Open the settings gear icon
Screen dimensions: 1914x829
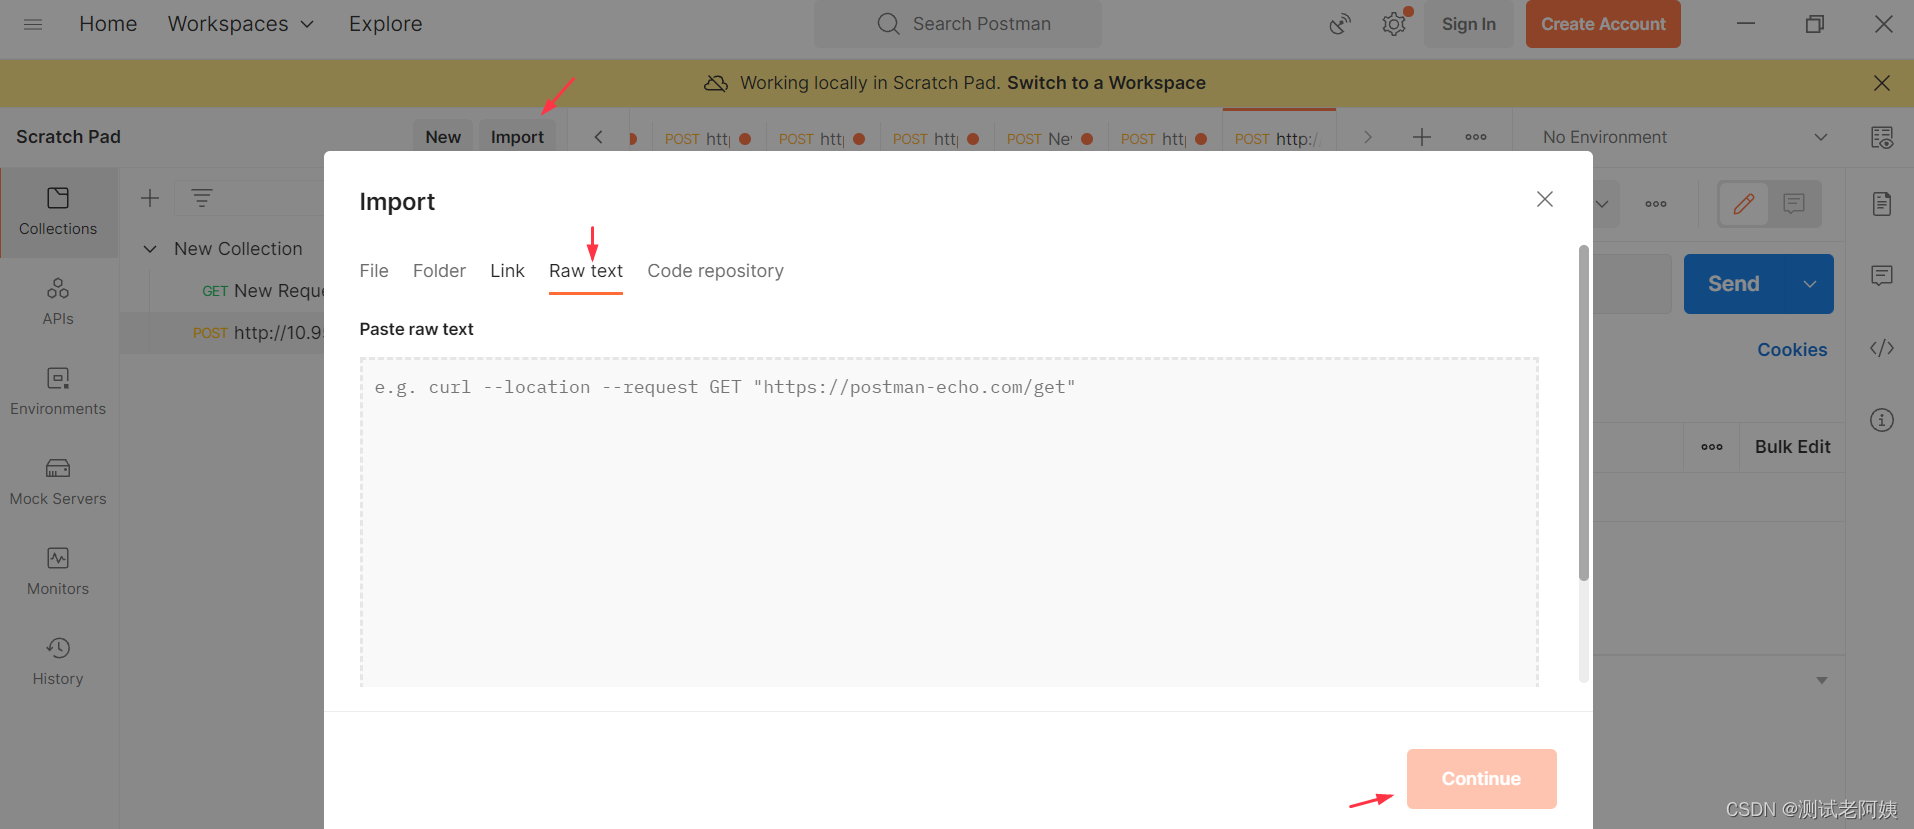click(x=1394, y=24)
